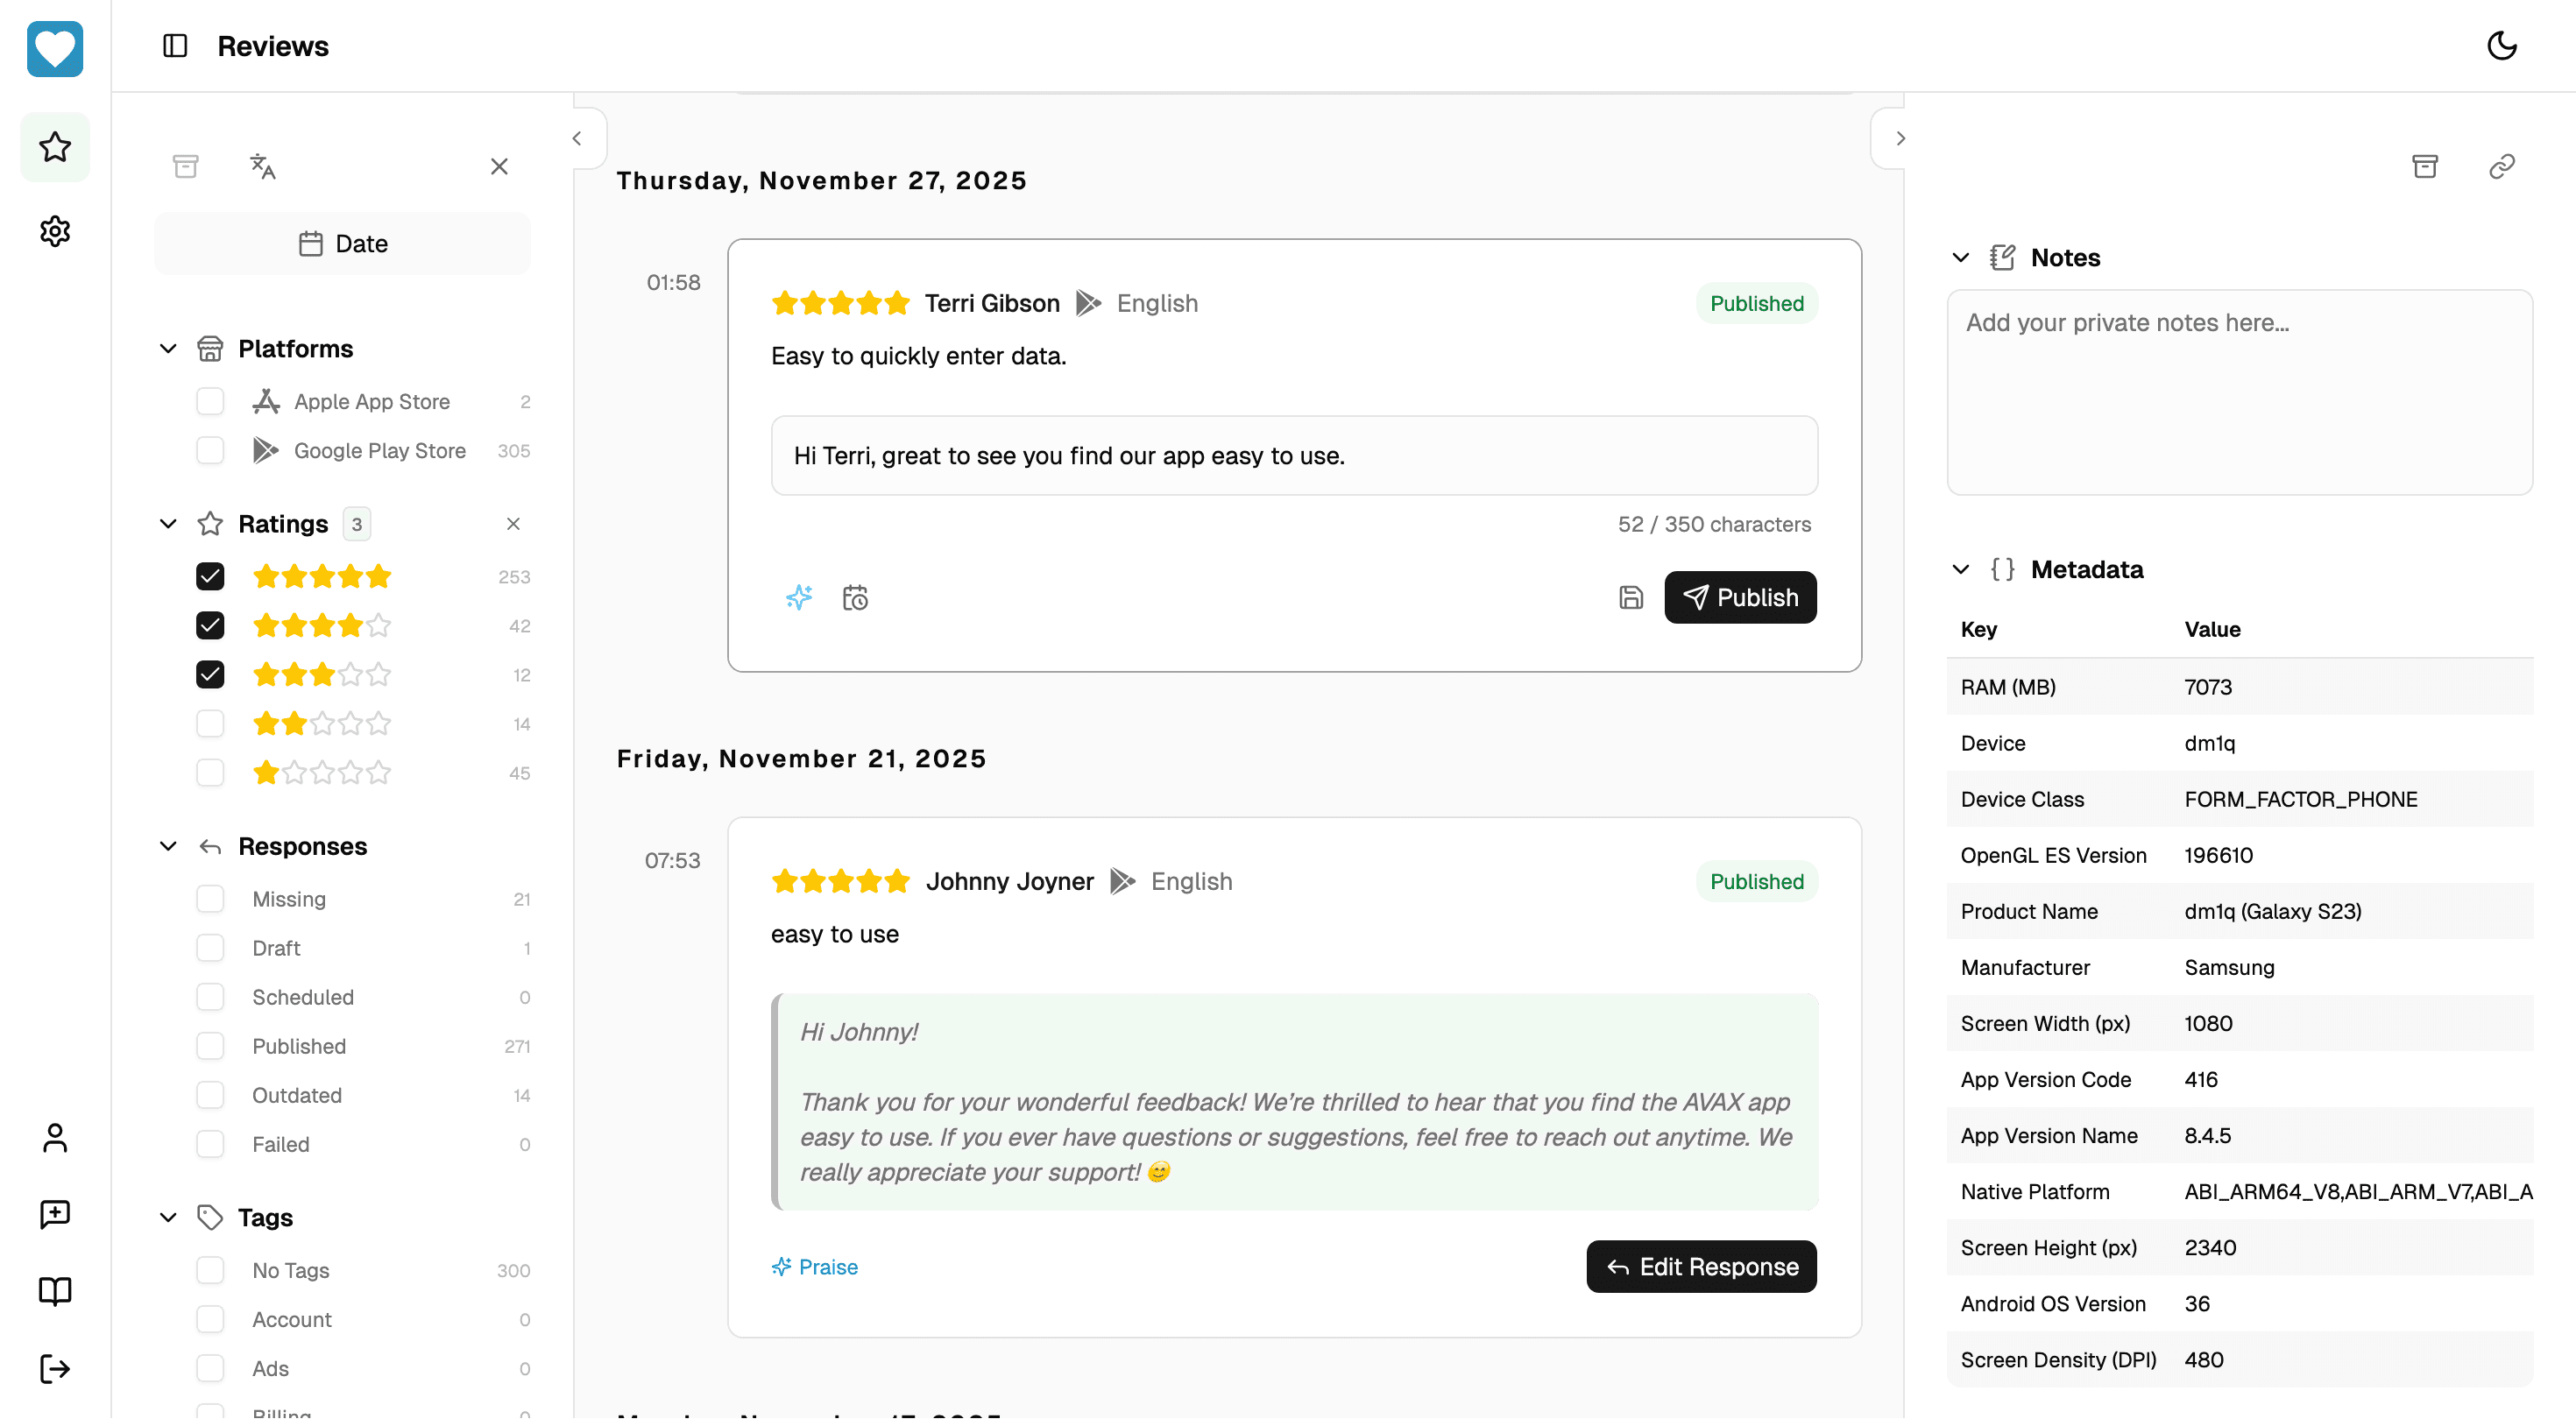Navigate to starred reviews in the sidebar

click(x=55, y=147)
